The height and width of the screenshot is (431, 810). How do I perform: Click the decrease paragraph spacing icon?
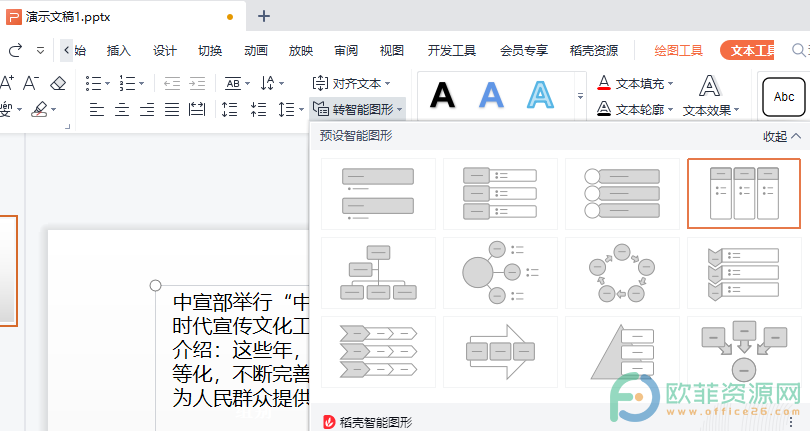[x=258, y=110]
